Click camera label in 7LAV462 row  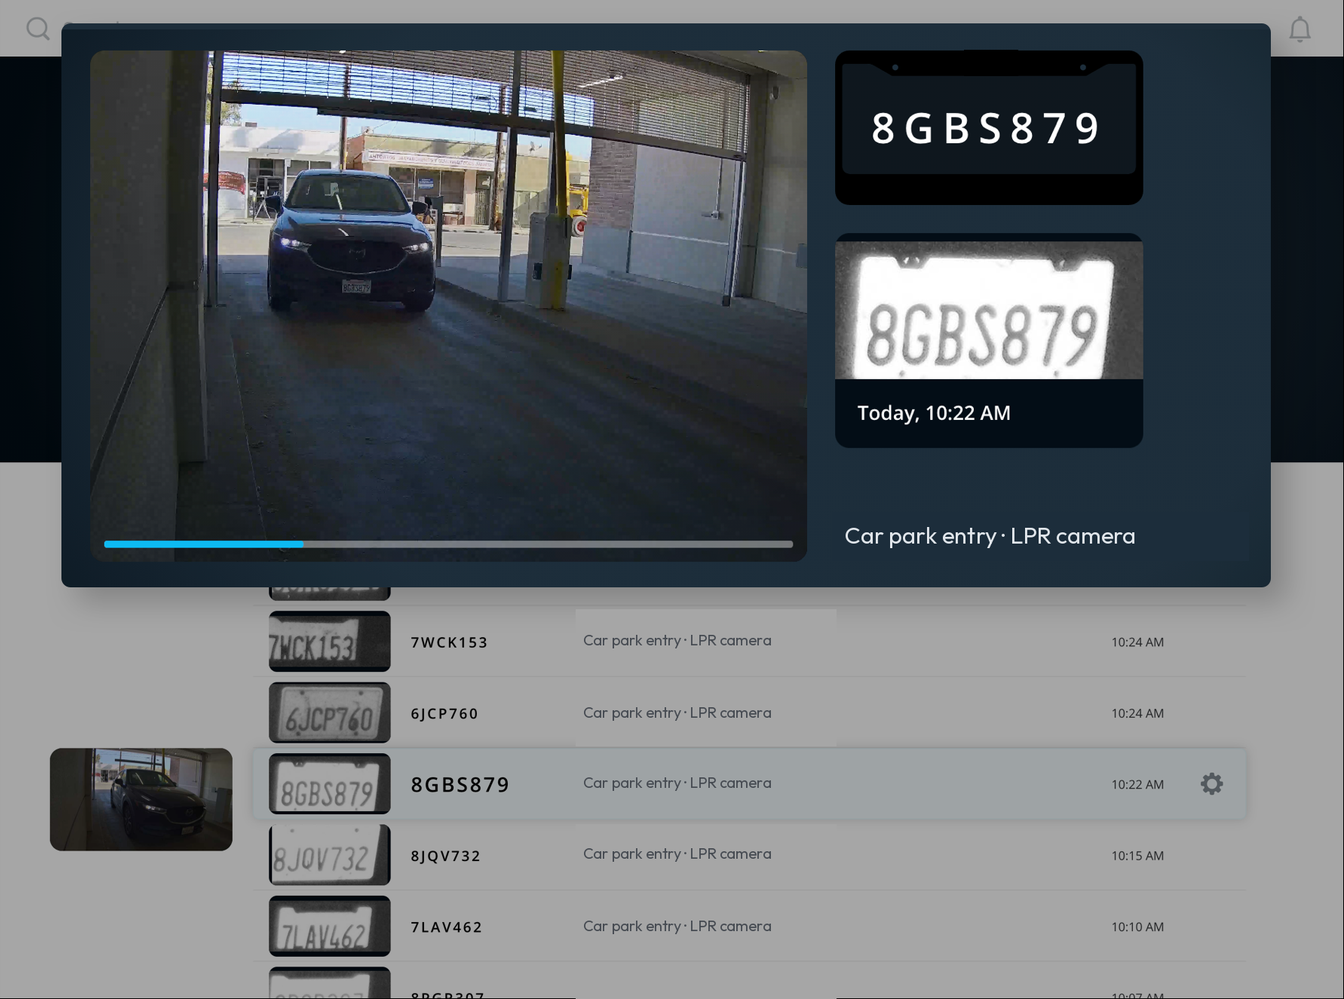coord(677,926)
